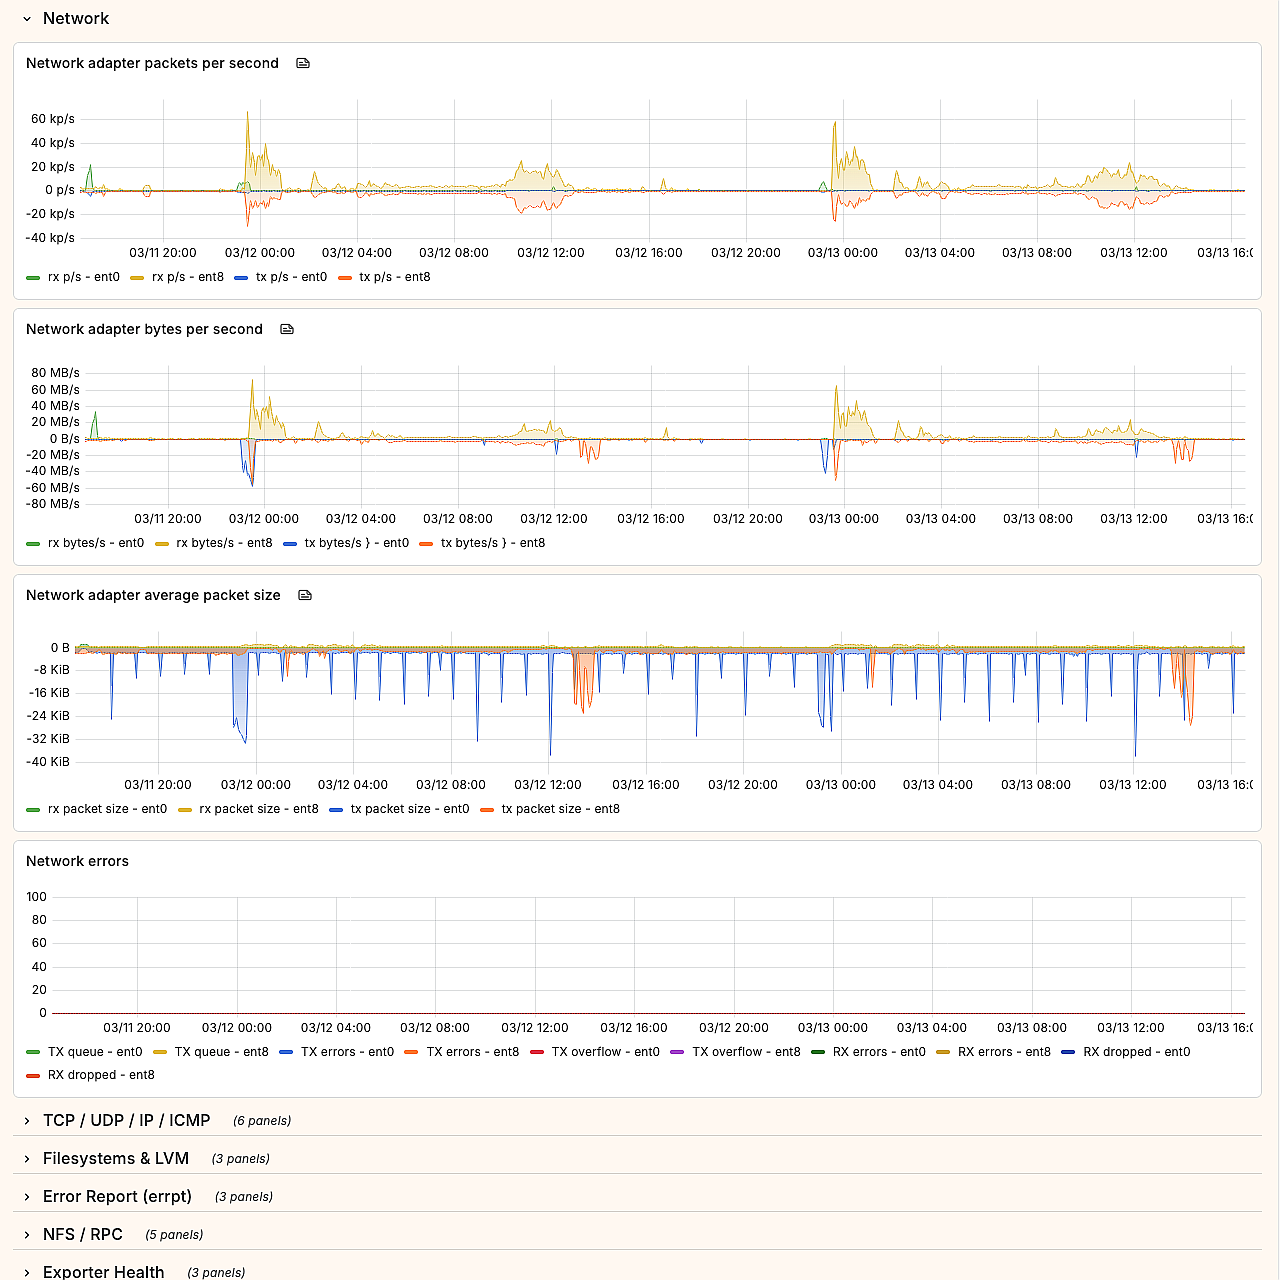This screenshot has width=1280, height=1280.
Task: Click the blue color swatch for 'TX errors - ent0'
Action: pyautogui.click(x=286, y=1052)
